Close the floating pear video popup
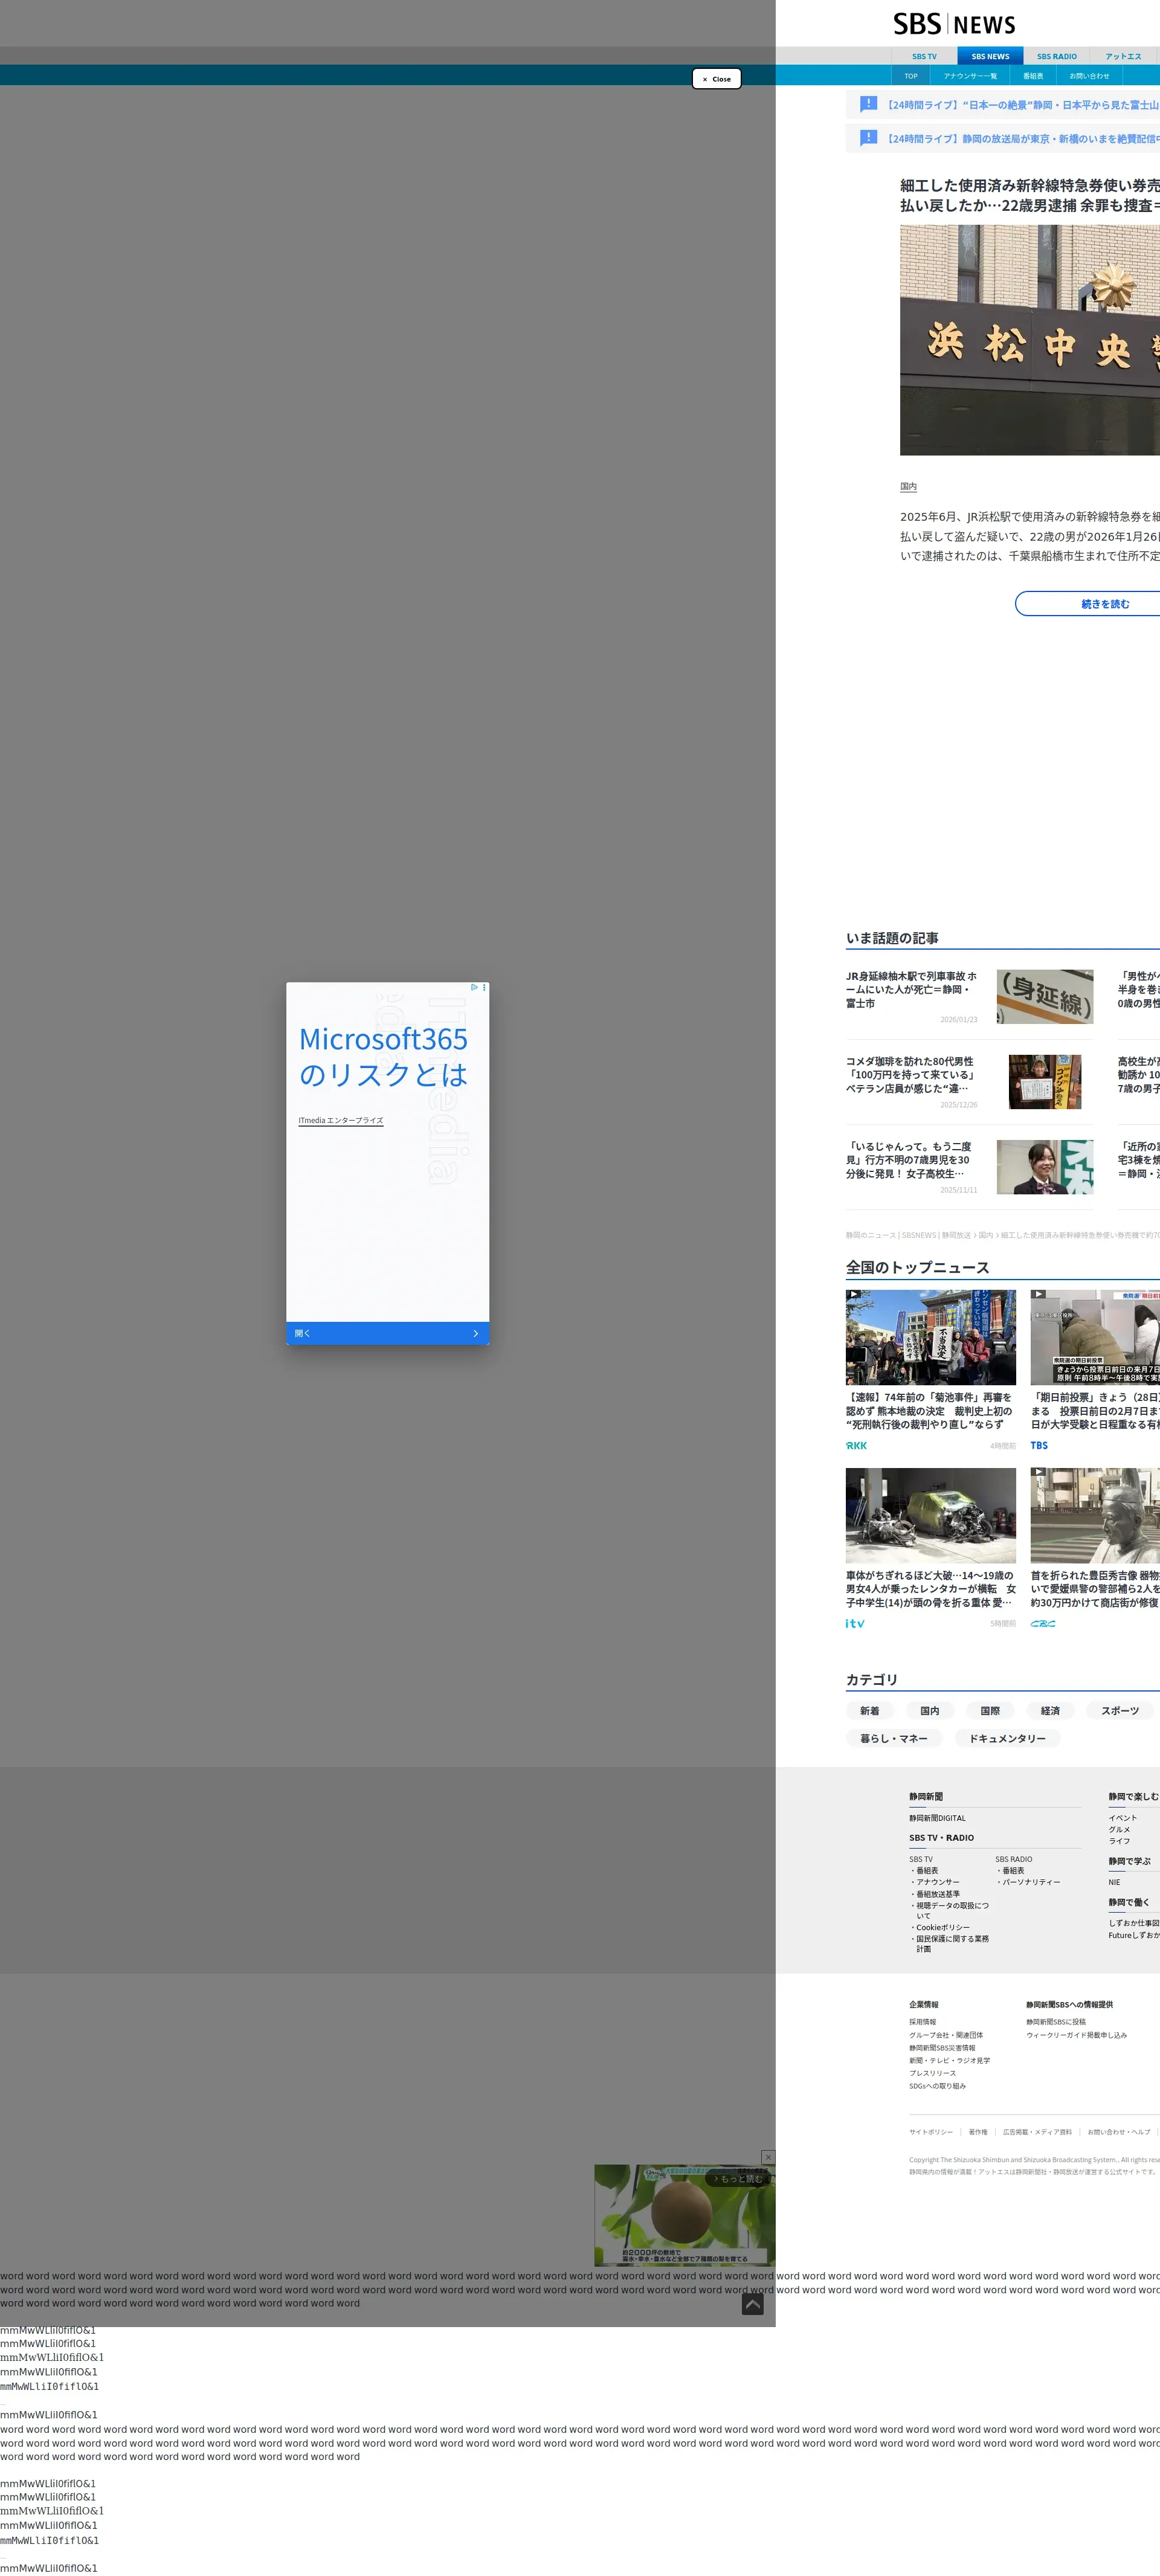The width and height of the screenshot is (1160, 2576). coord(768,2157)
